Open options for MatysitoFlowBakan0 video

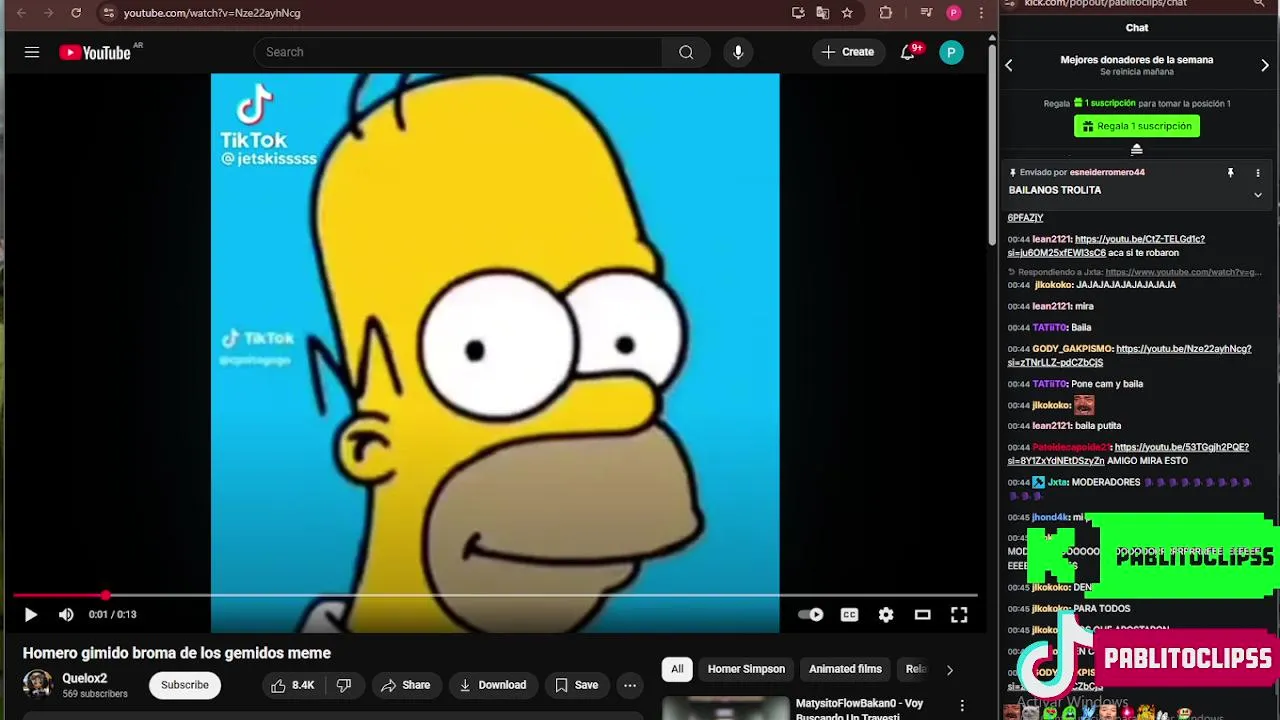(x=962, y=706)
